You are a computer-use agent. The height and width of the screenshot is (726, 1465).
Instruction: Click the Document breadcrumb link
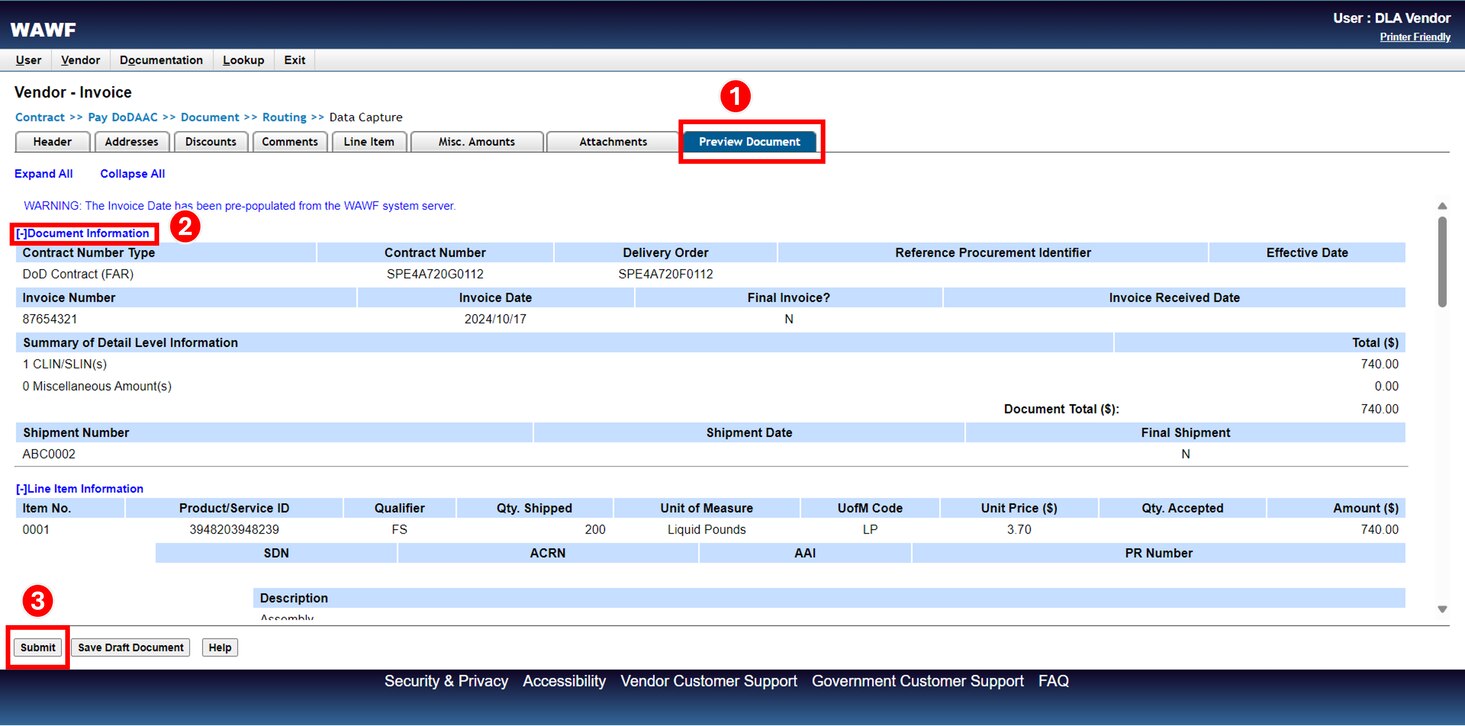point(210,117)
